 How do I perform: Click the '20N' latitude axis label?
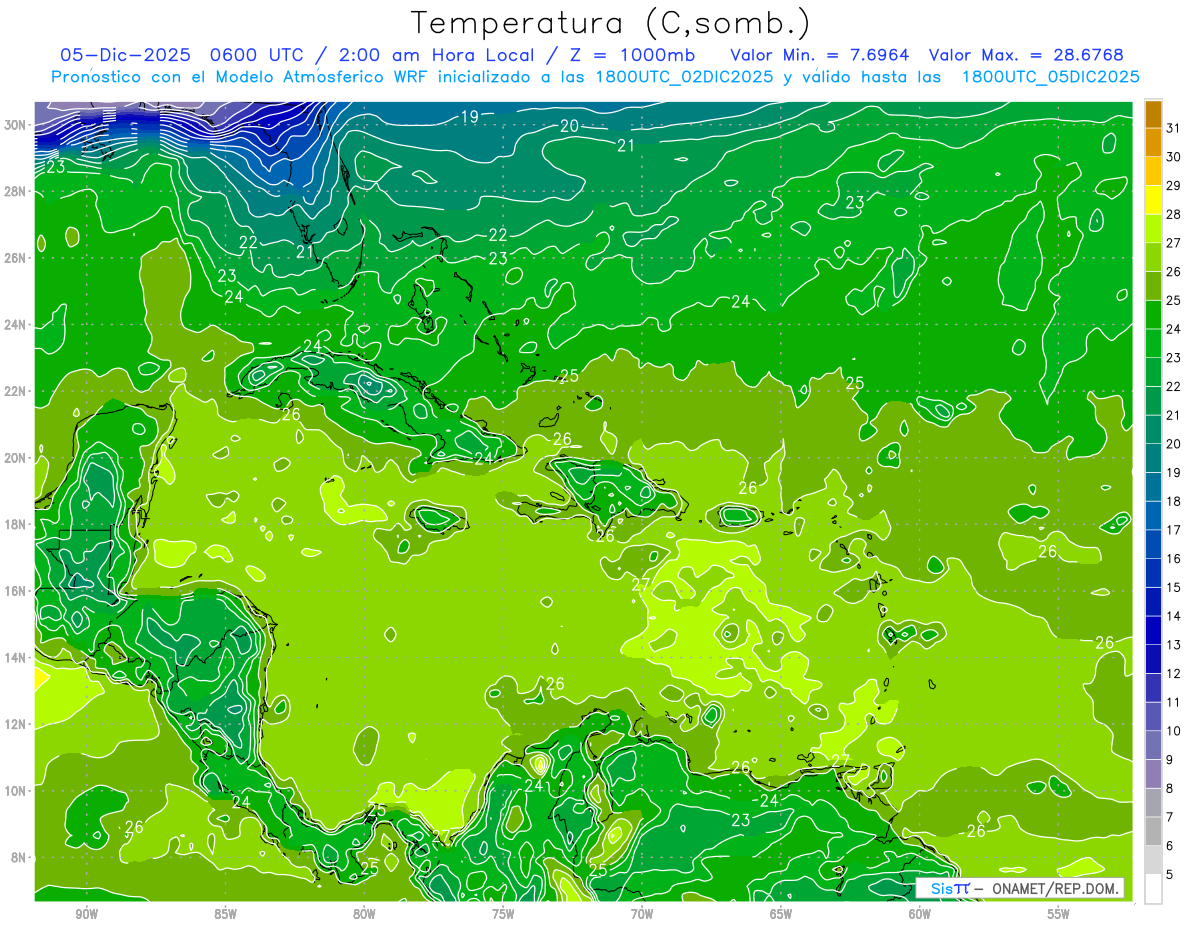16,458
